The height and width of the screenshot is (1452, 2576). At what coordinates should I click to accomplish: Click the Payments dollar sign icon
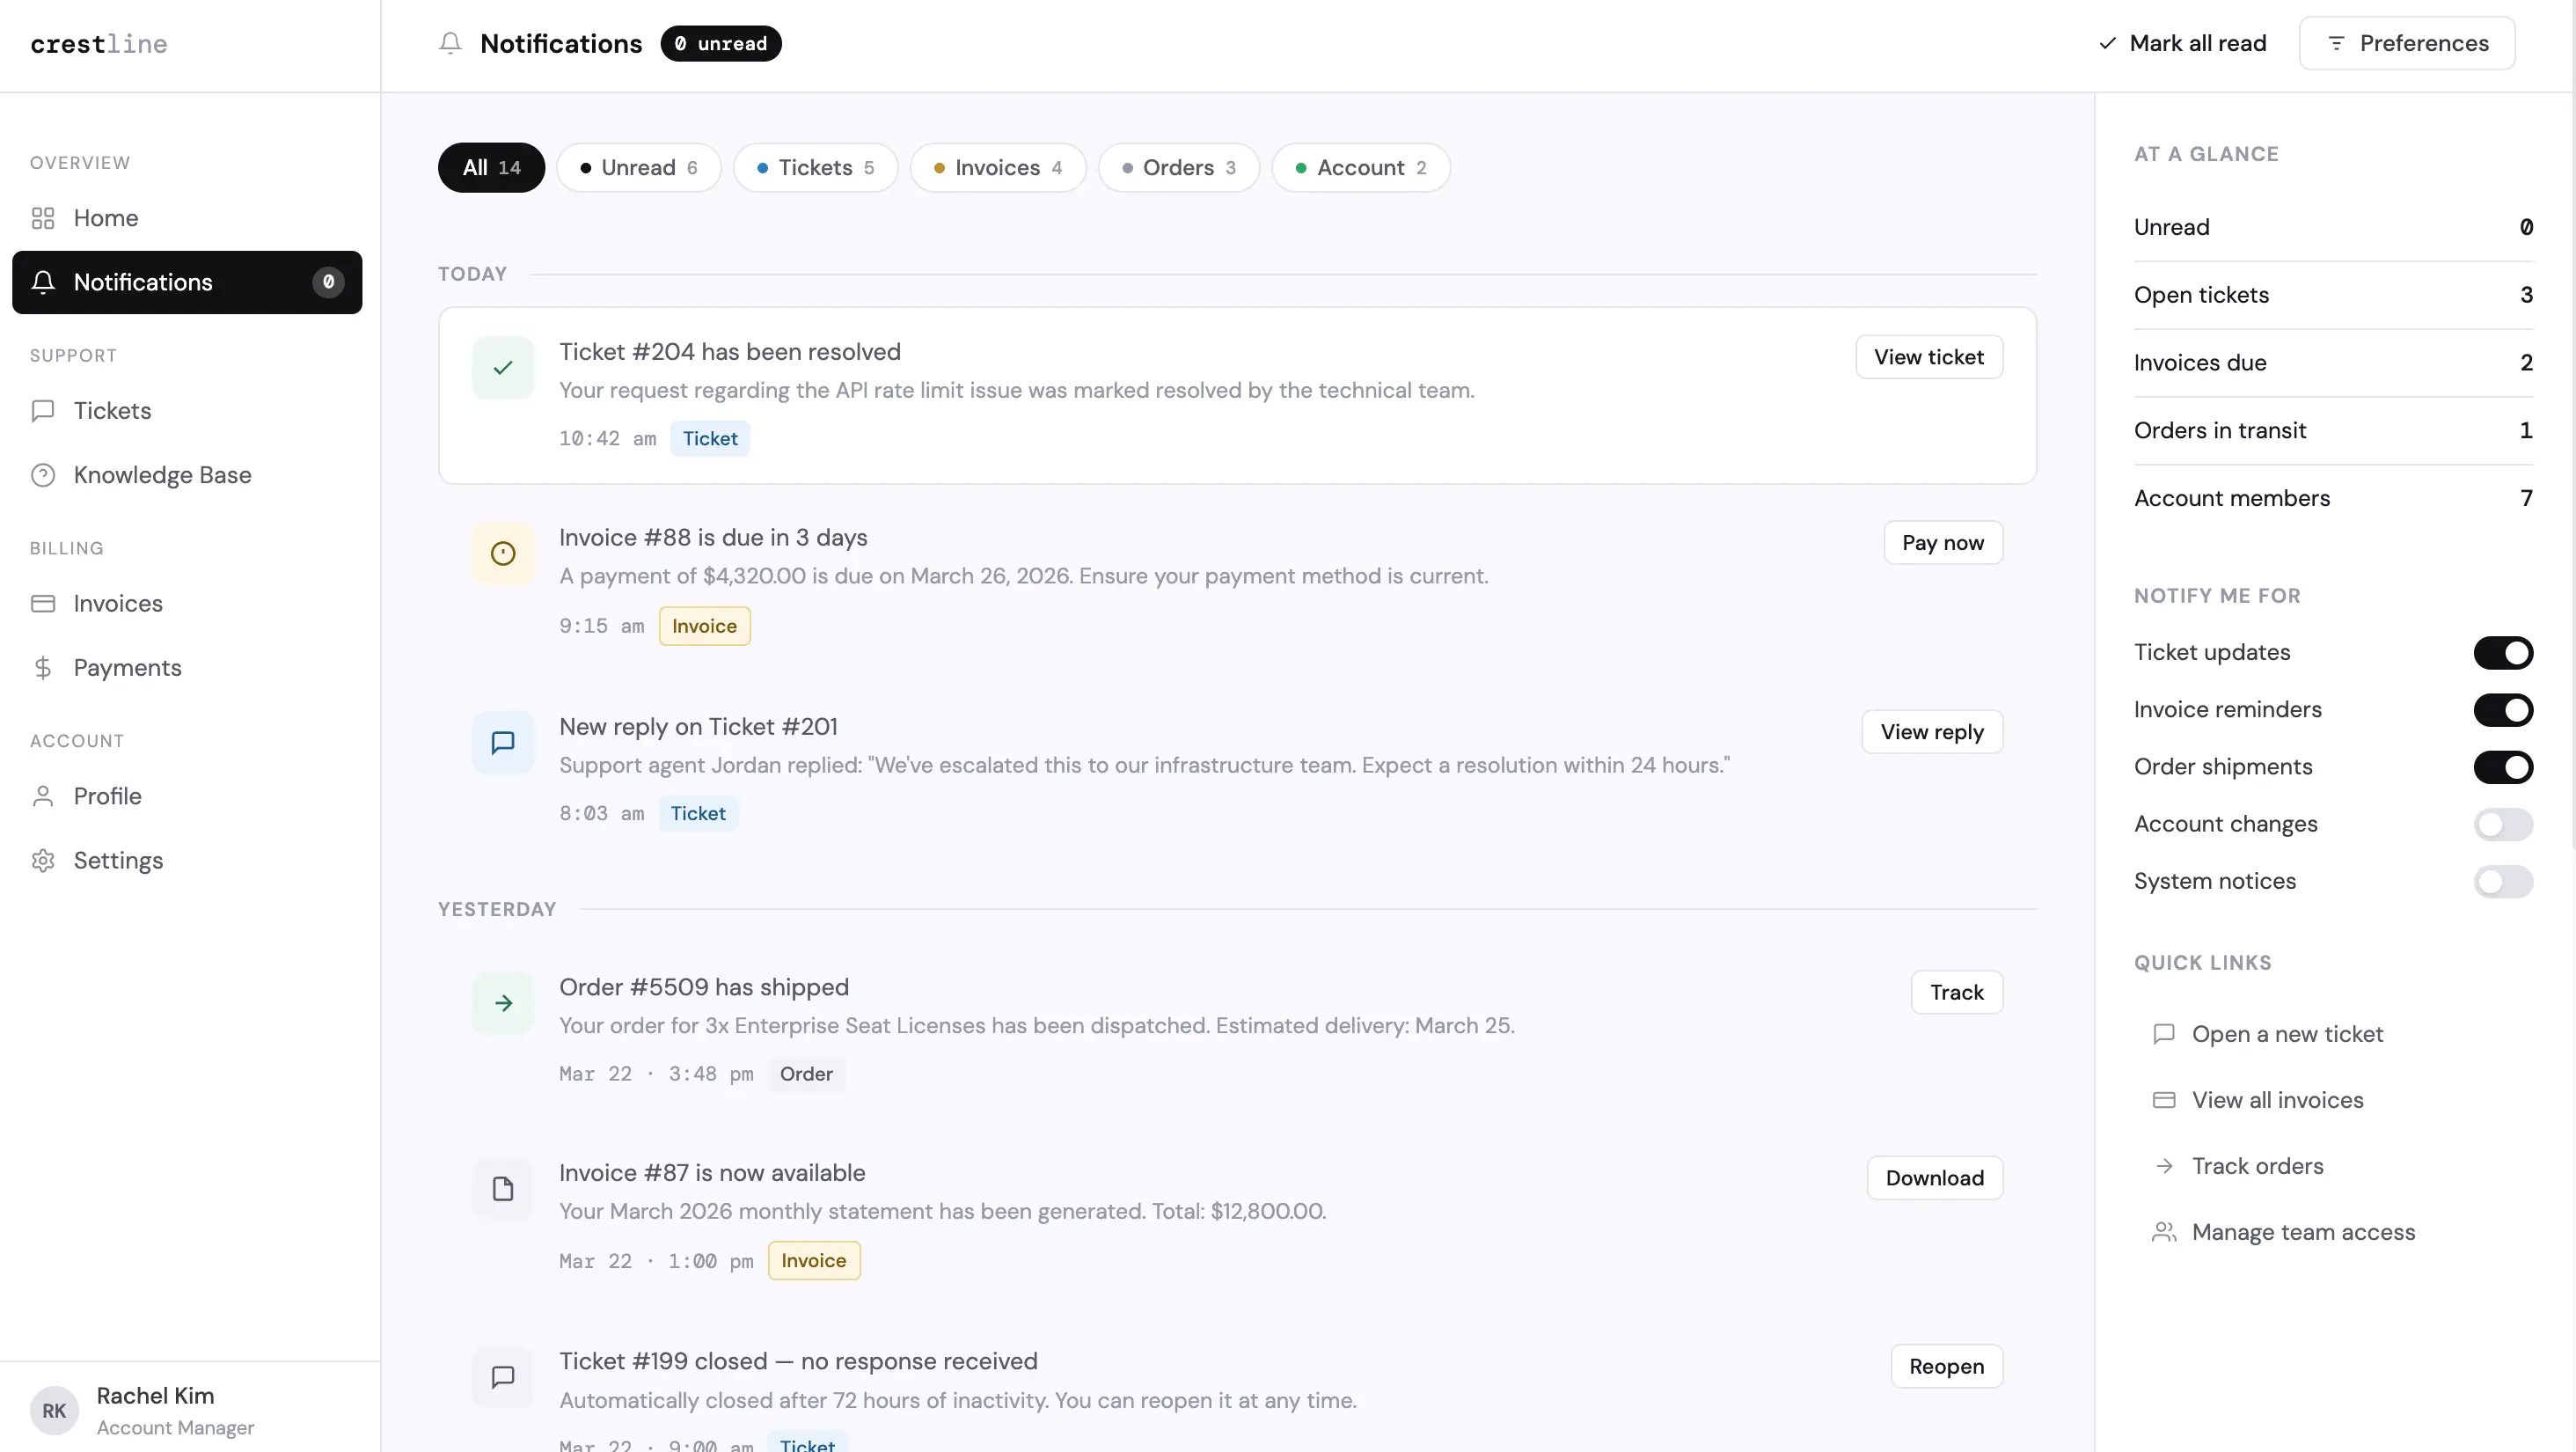point(43,667)
